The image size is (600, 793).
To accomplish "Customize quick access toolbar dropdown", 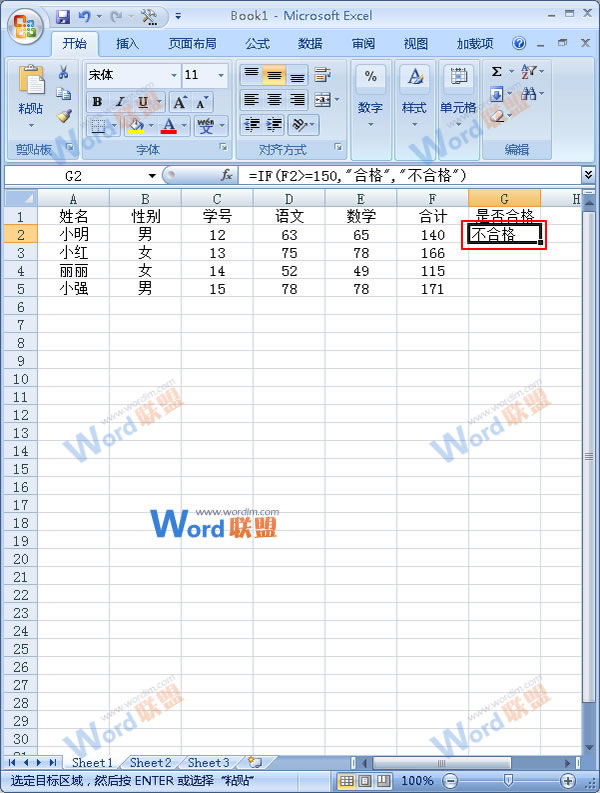I will pos(178,17).
